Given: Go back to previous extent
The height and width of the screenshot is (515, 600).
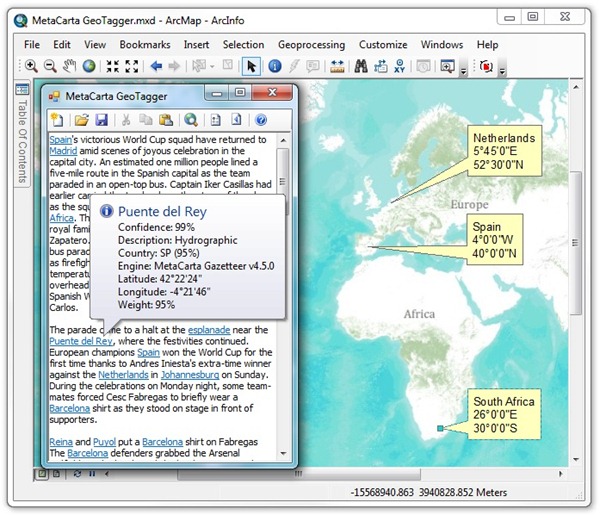Looking at the screenshot, I should coord(156,67).
